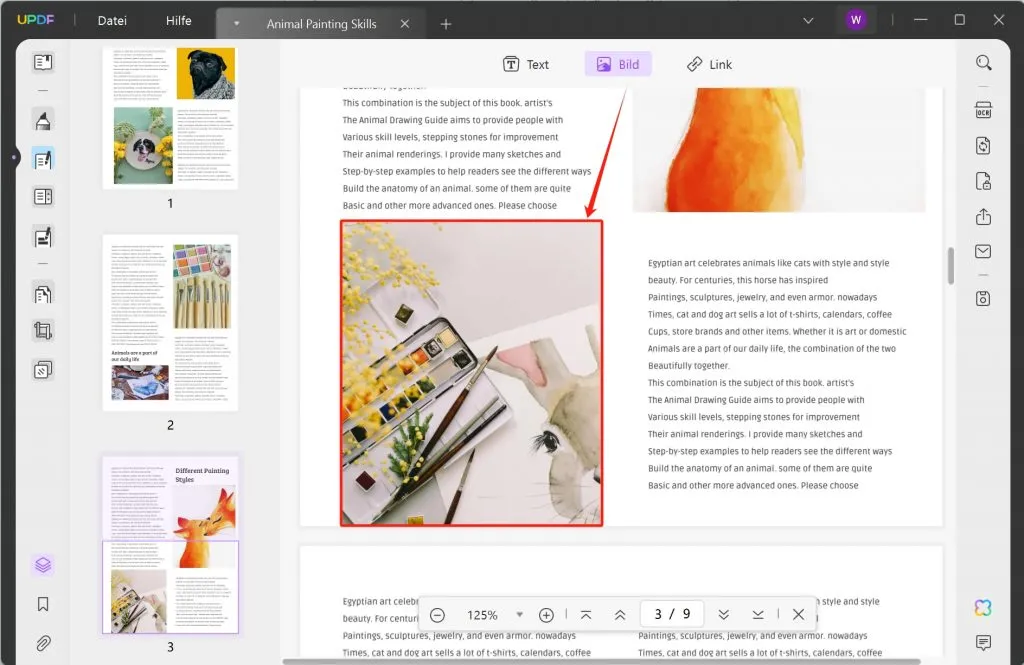Screen dimensions: 1024x665
Task: Zoom out with the minus icon
Action: (x=438, y=615)
